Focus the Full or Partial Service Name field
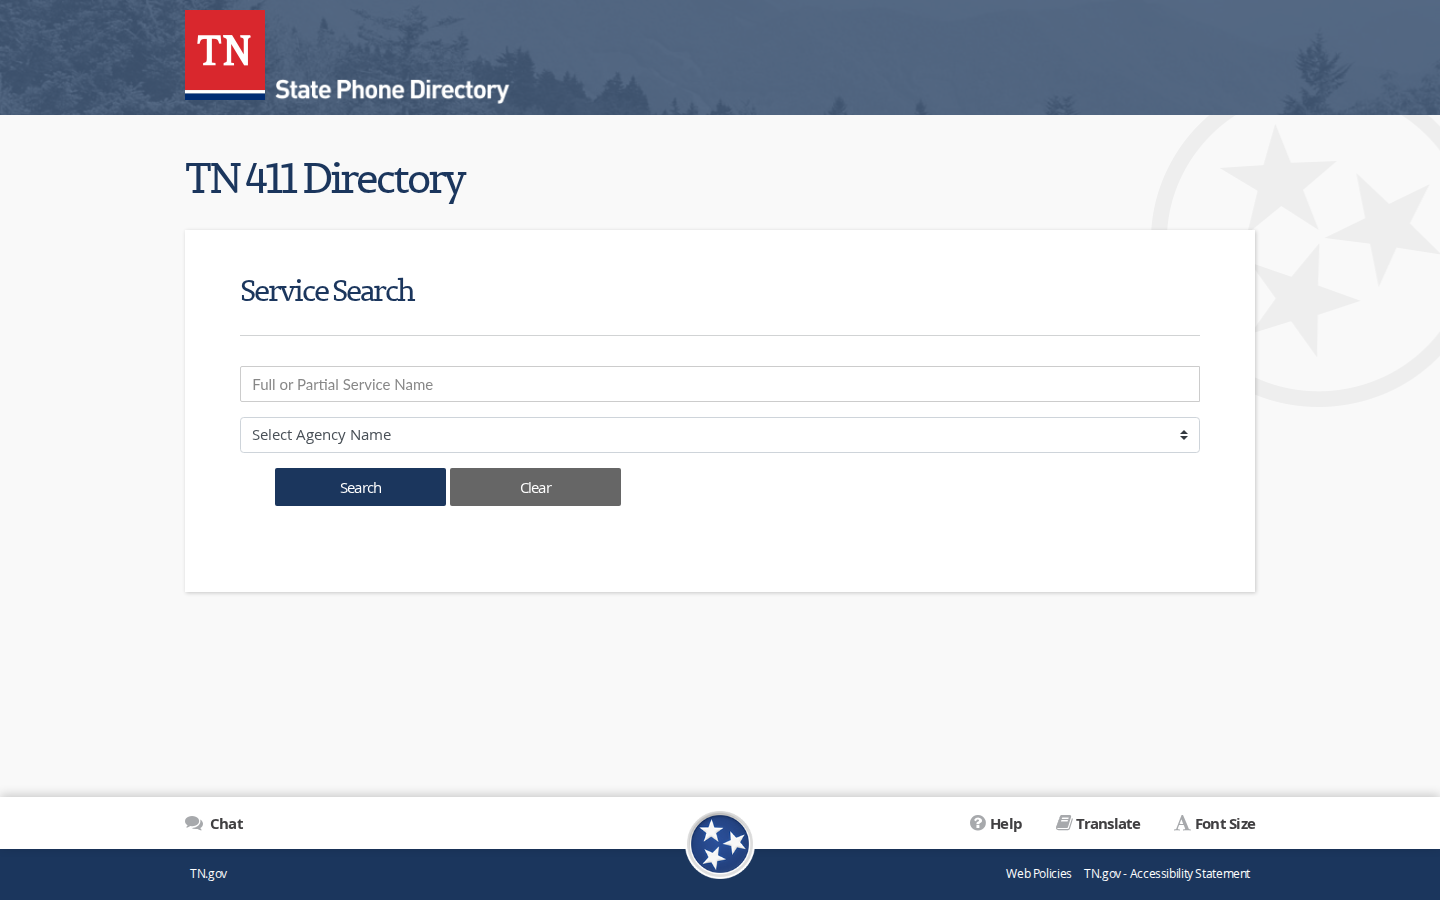The width and height of the screenshot is (1440, 900). click(x=720, y=384)
